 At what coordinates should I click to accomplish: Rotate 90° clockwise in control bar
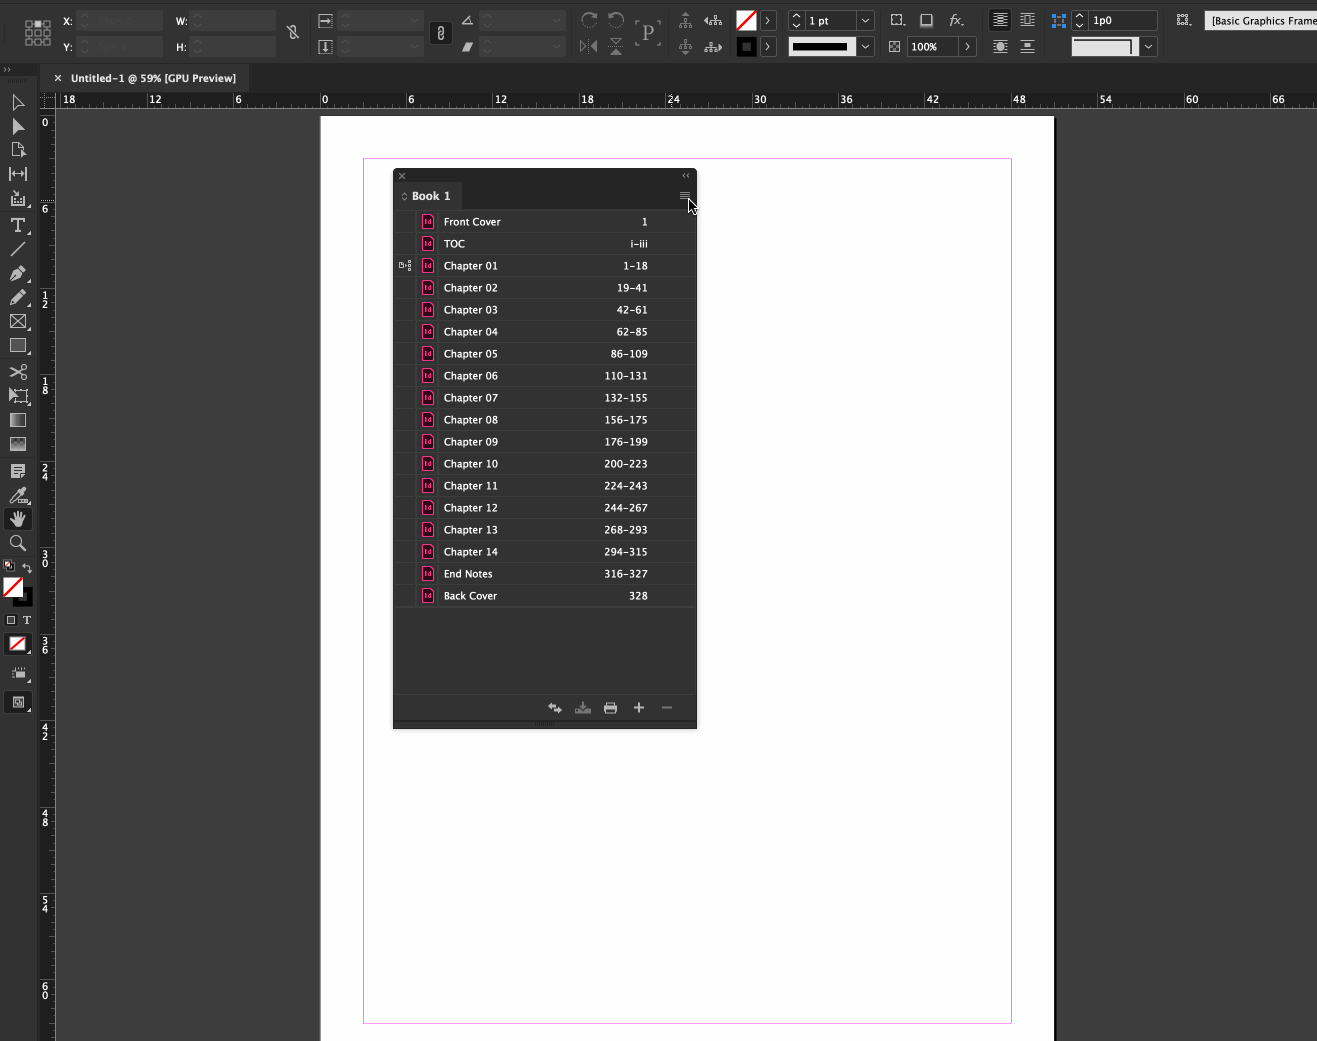tap(589, 20)
